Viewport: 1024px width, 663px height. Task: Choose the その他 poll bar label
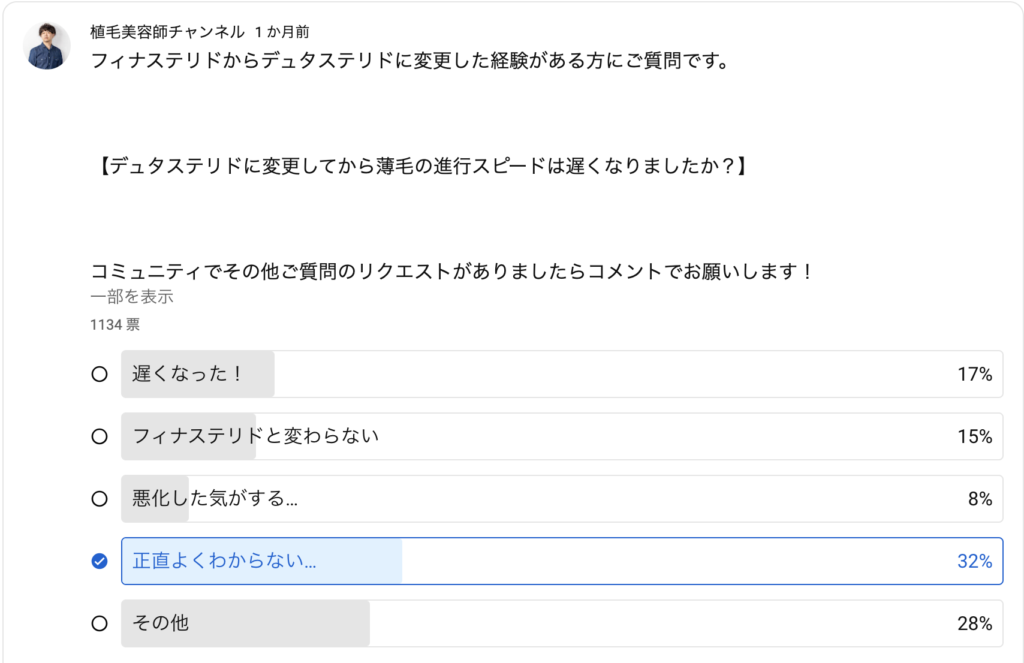(x=161, y=623)
